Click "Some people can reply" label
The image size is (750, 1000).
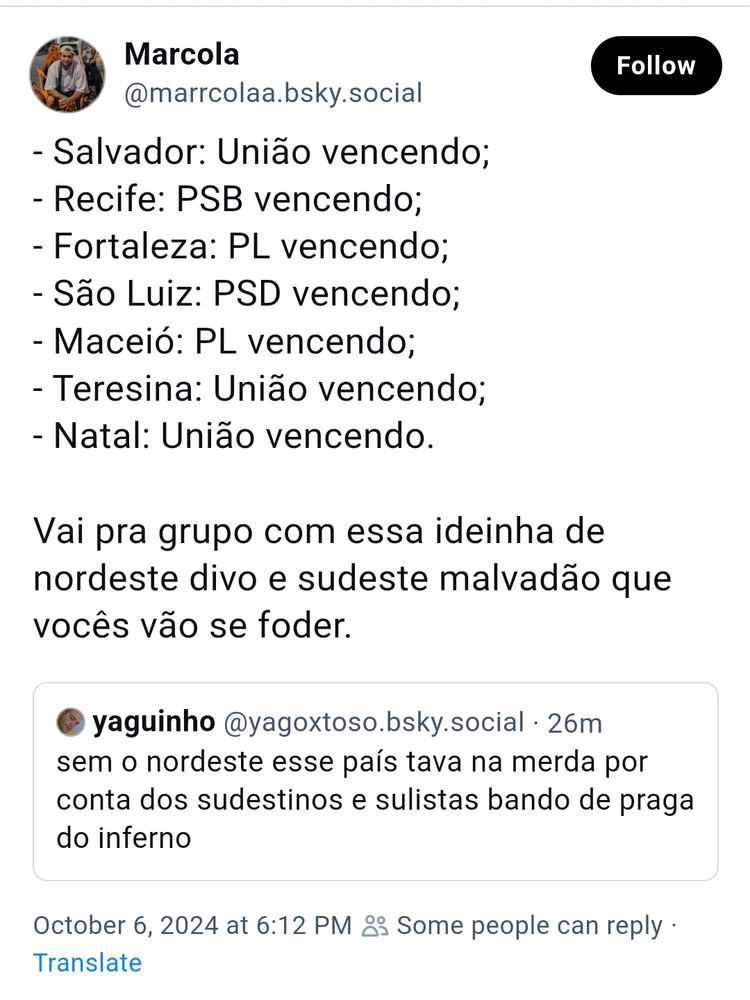[529, 926]
